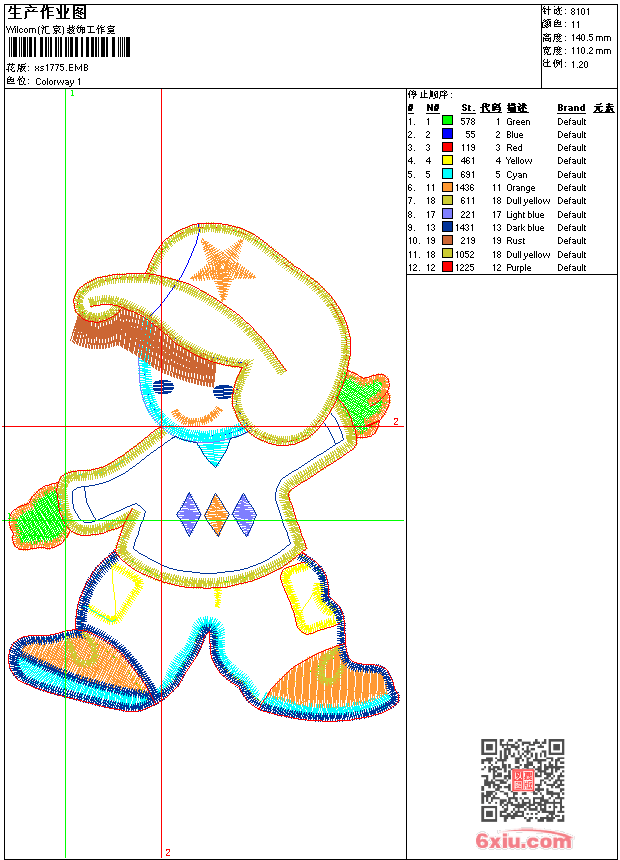Click the color count value 11 in header
Image resolution: width=620 pixels, height=860 pixels.
pyautogui.click(x=576, y=25)
